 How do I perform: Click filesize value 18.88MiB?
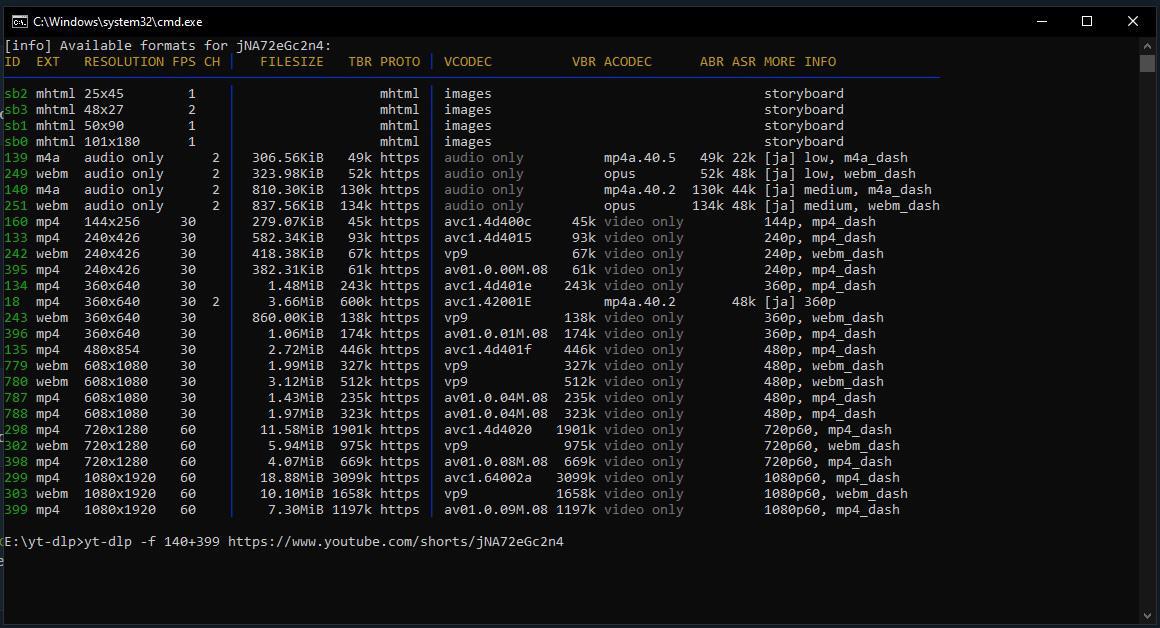tap(291, 478)
